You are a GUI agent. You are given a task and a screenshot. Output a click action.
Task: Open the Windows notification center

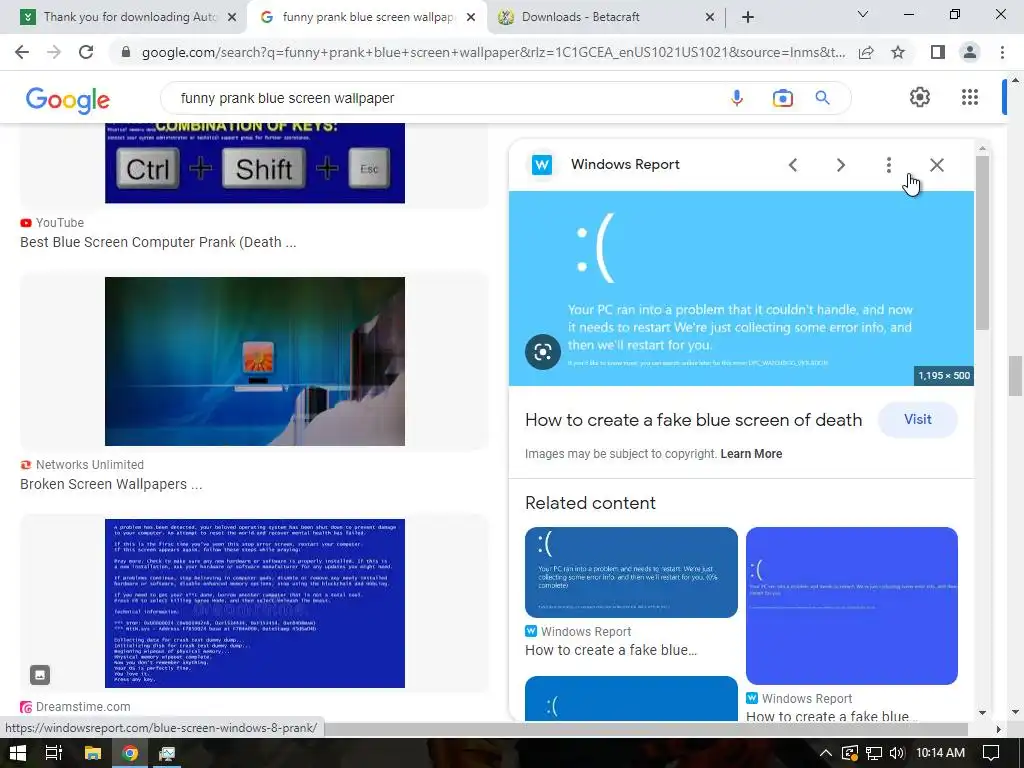click(x=991, y=753)
